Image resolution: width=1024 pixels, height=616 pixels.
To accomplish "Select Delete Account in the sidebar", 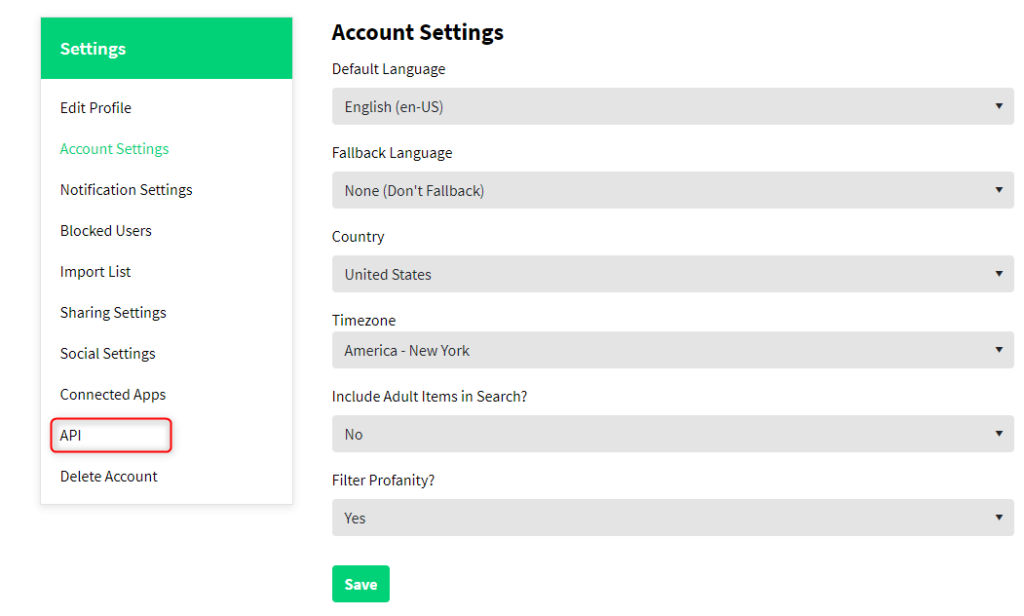I will click(109, 477).
